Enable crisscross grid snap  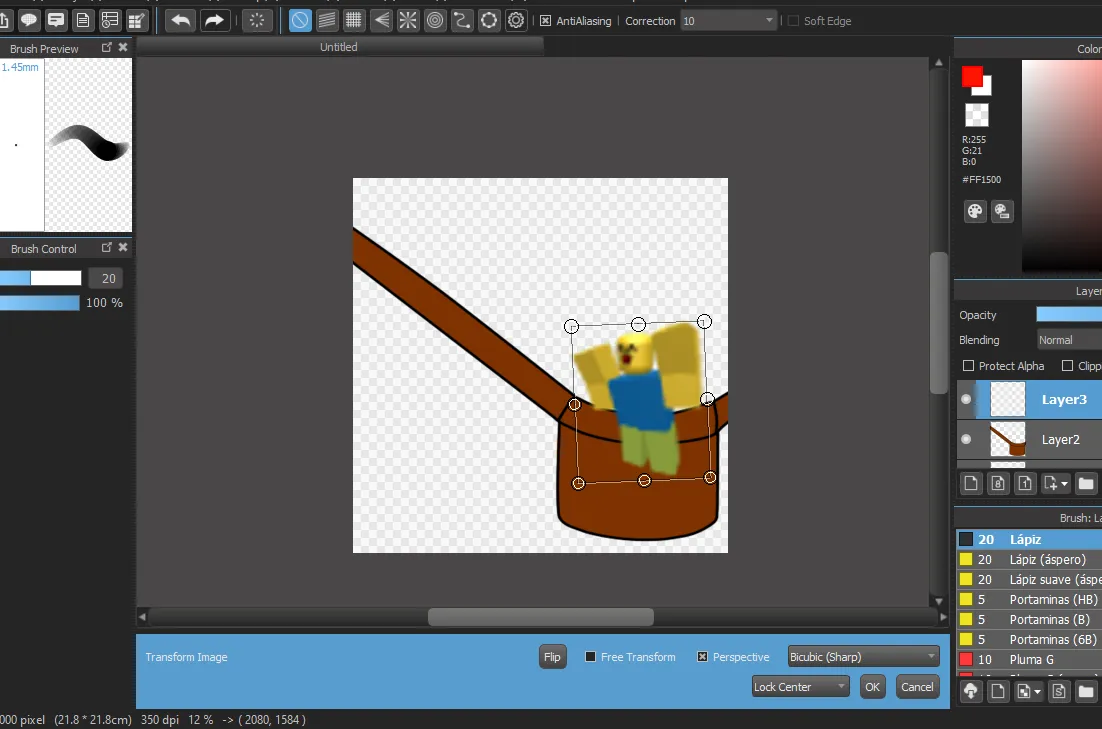[354, 20]
